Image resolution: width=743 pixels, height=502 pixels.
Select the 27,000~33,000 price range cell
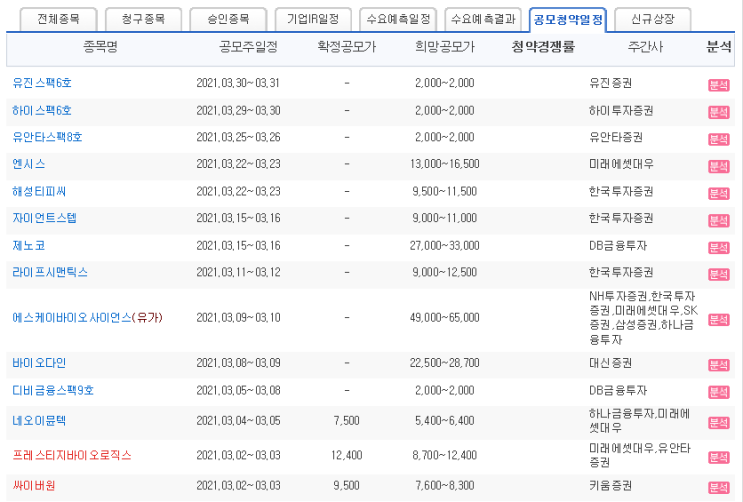coord(444,246)
